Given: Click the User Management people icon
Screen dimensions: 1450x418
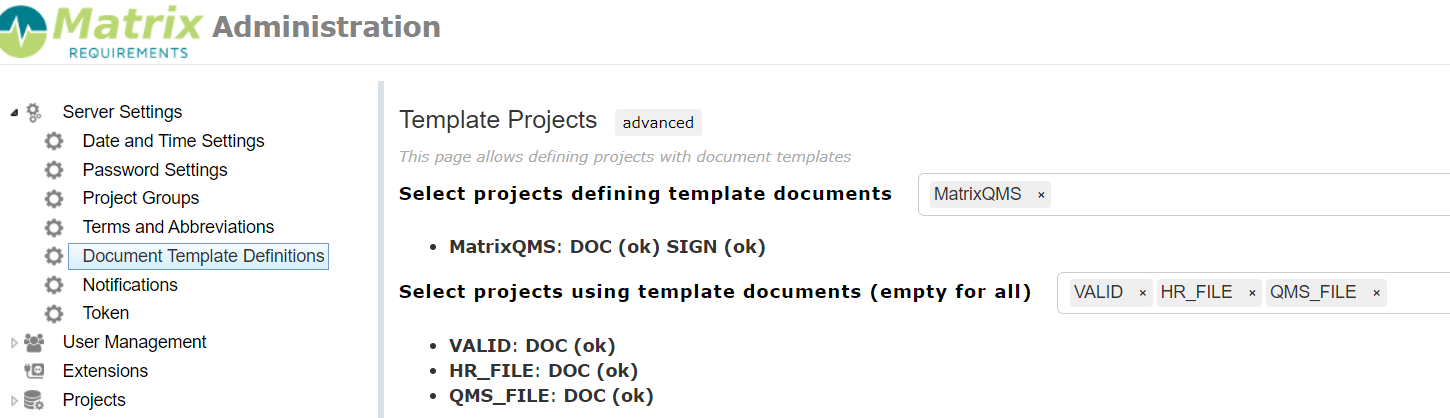Looking at the screenshot, I should (x=34, y=342).
